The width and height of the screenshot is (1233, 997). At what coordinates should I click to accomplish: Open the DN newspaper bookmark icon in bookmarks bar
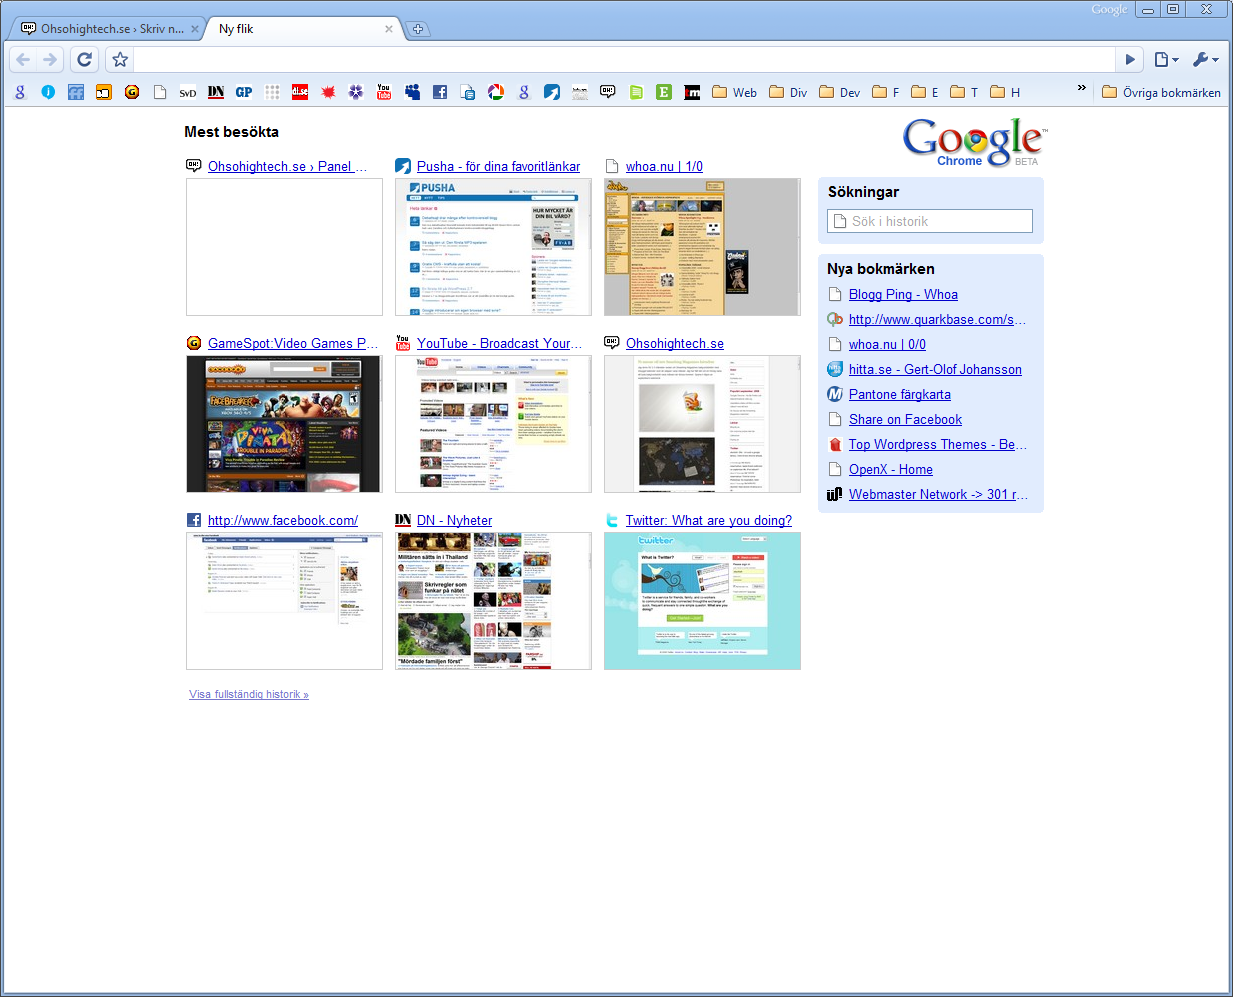(x=216, y=92)
